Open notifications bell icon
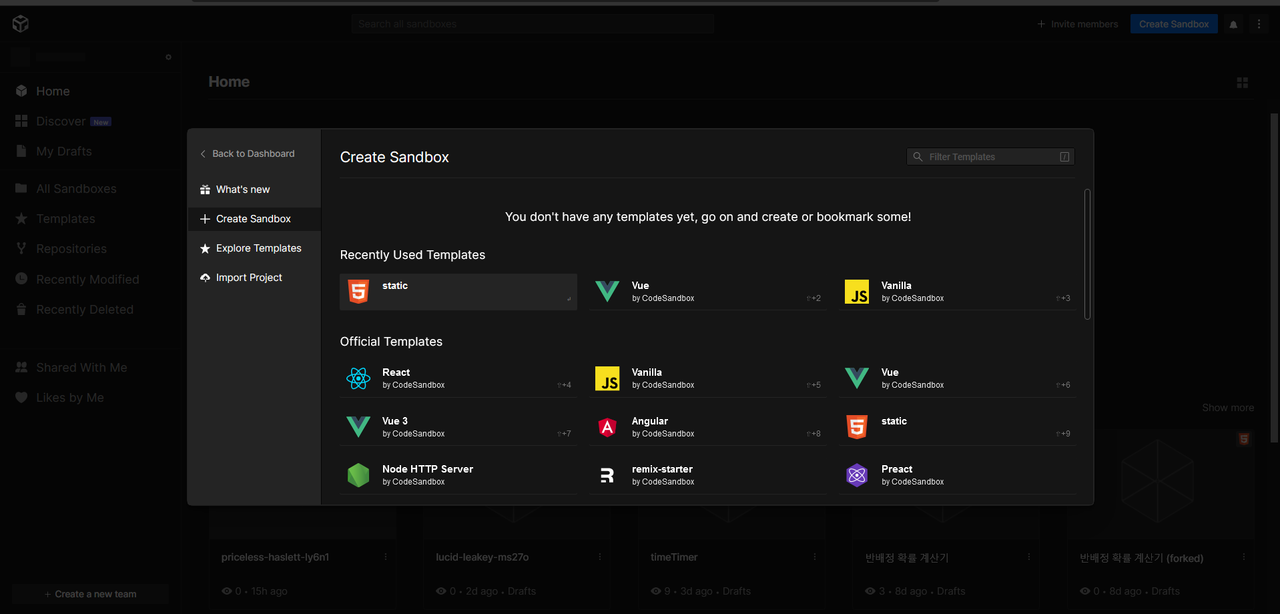Screen dimensions: 1280x614 (1233, 24)
